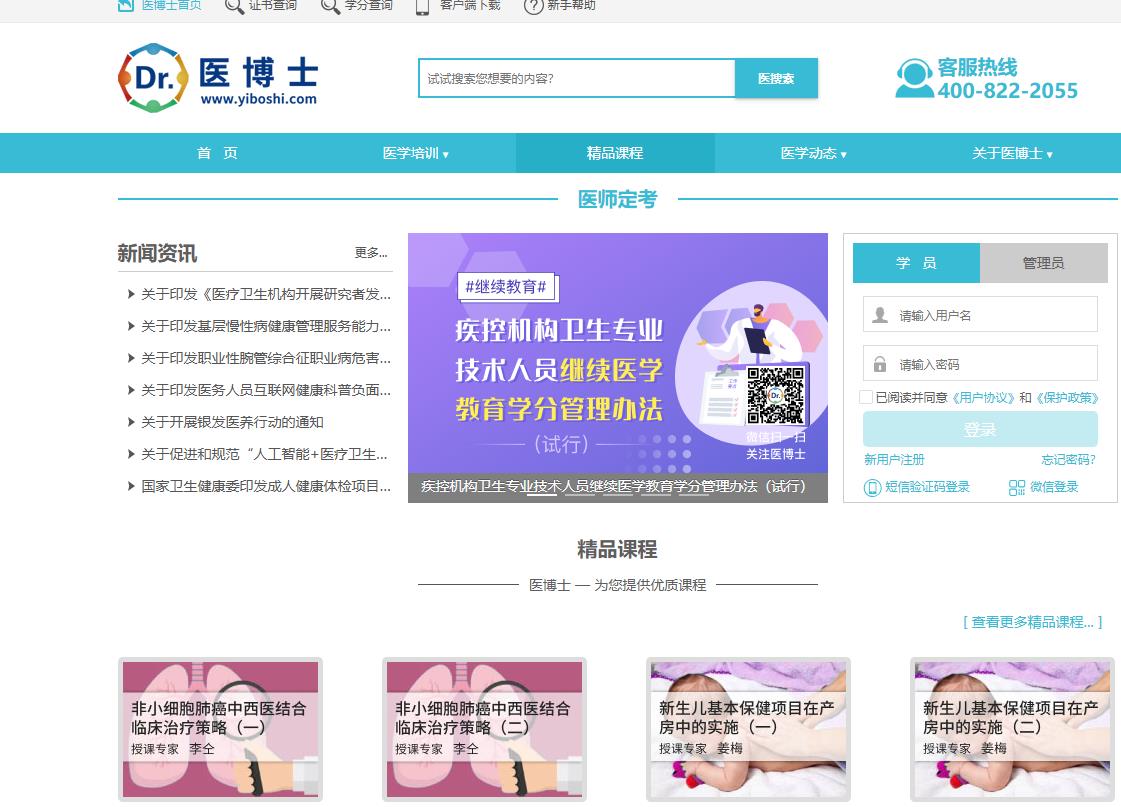The height and width of the screenshot is (807, 1121).
Task: Click the 学分查询 search icon
Action: pos(330,6)
